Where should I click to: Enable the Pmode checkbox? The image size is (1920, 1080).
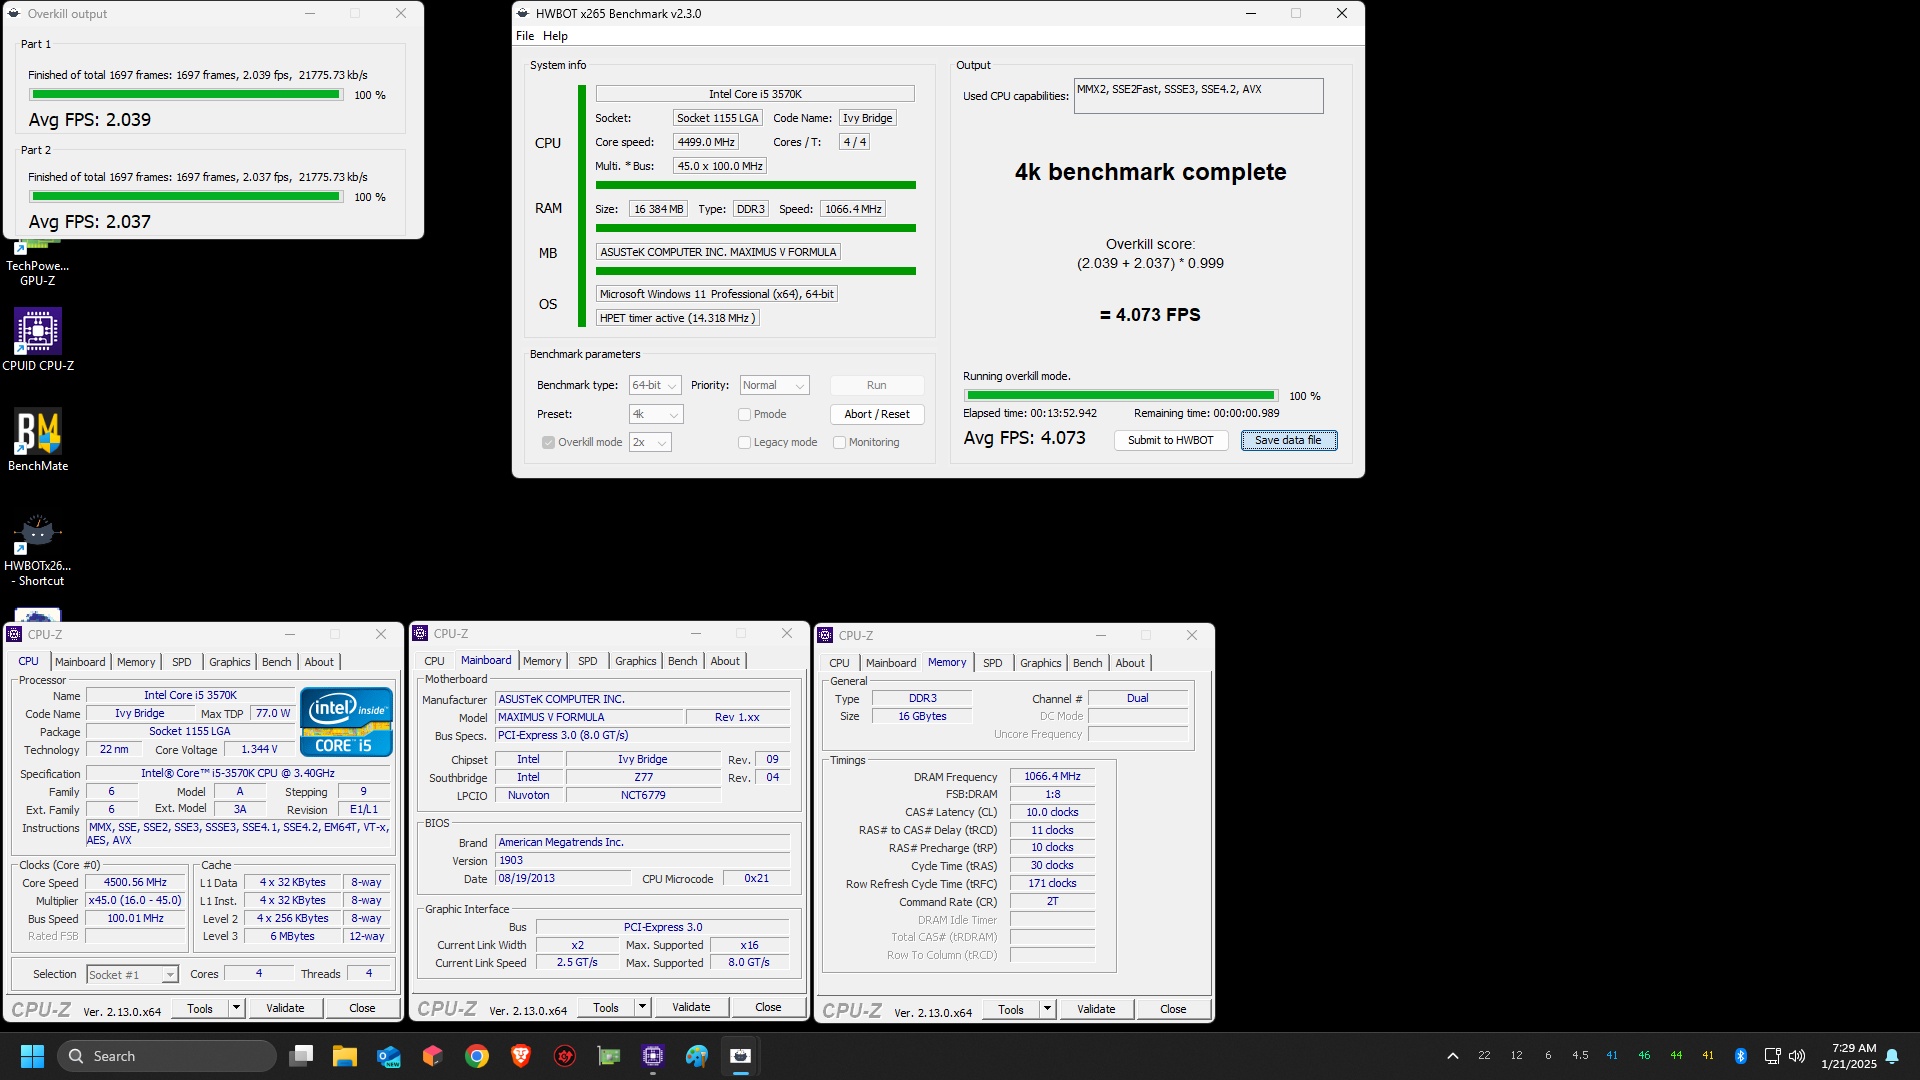[x=744, y=414]
